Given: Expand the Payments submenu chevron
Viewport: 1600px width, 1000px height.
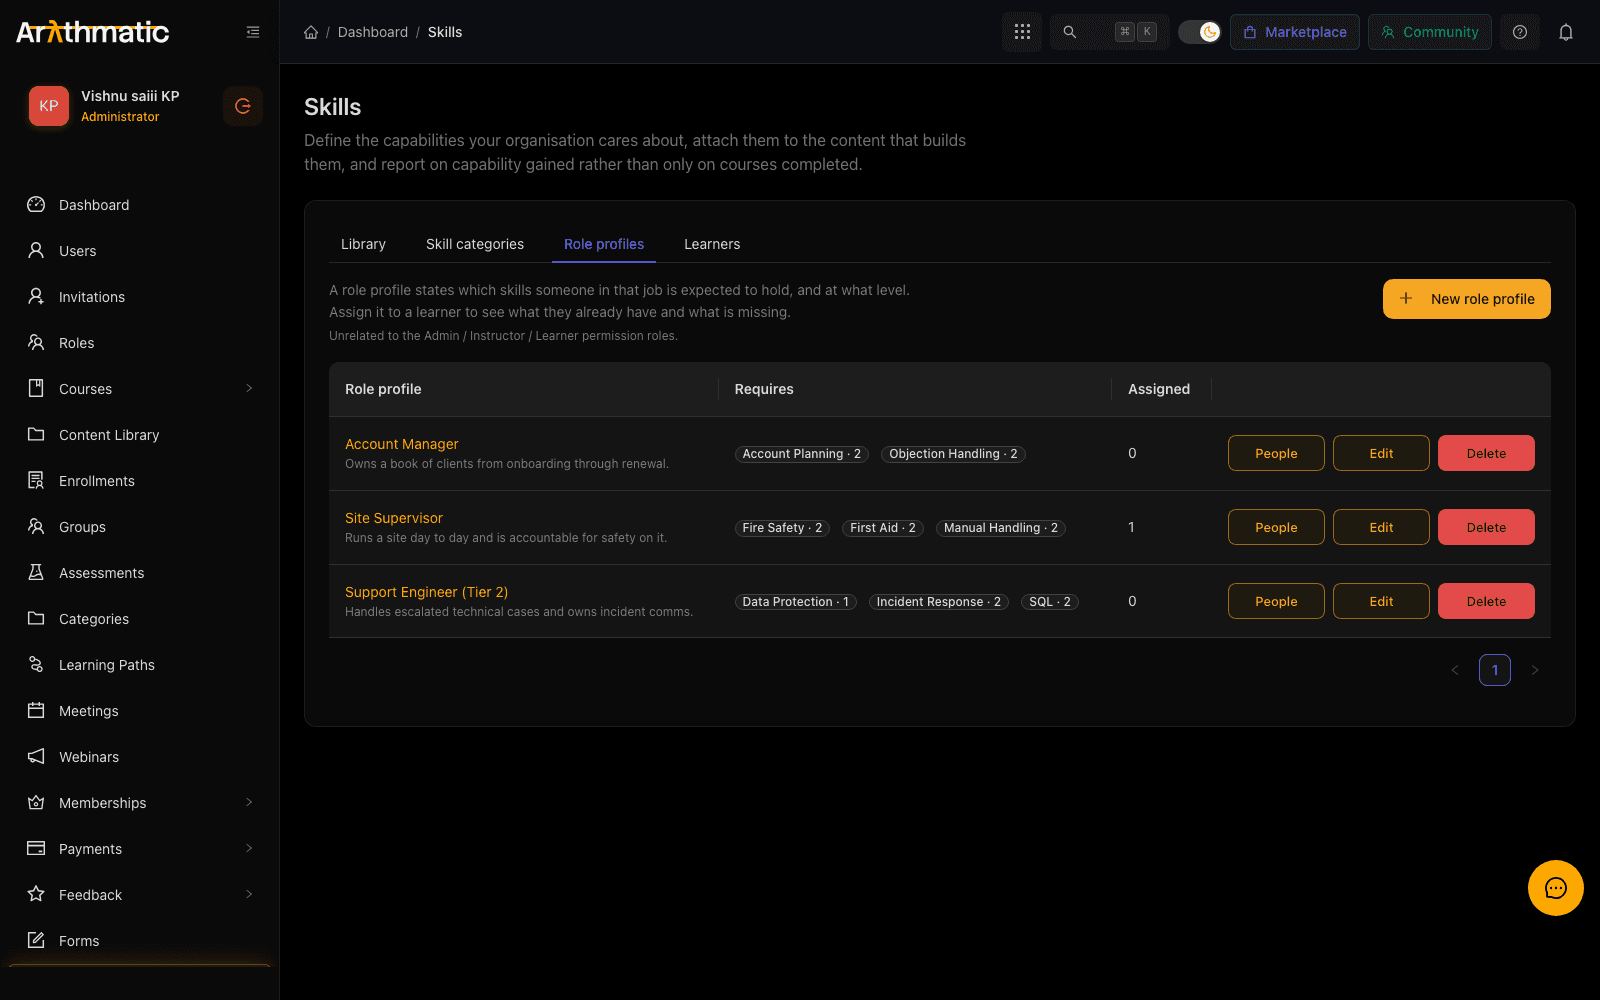Looking at the screenshot, I should [249, 849].
